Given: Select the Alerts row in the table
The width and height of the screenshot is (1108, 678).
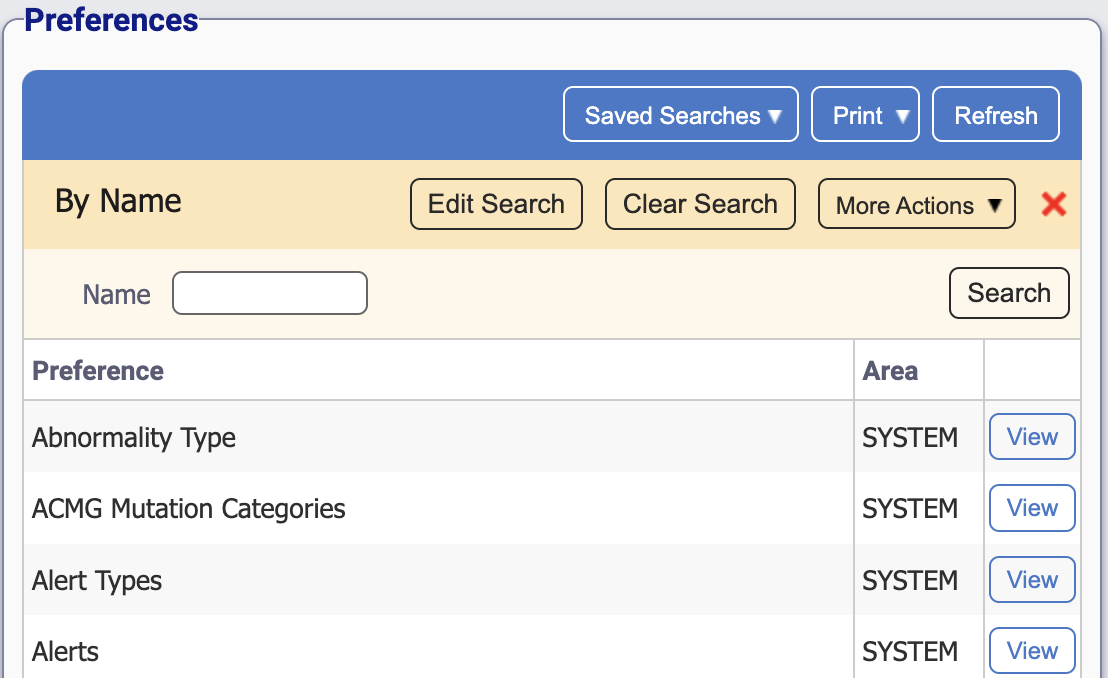Looking at the screenshot, I should click(x=400, y=651).
